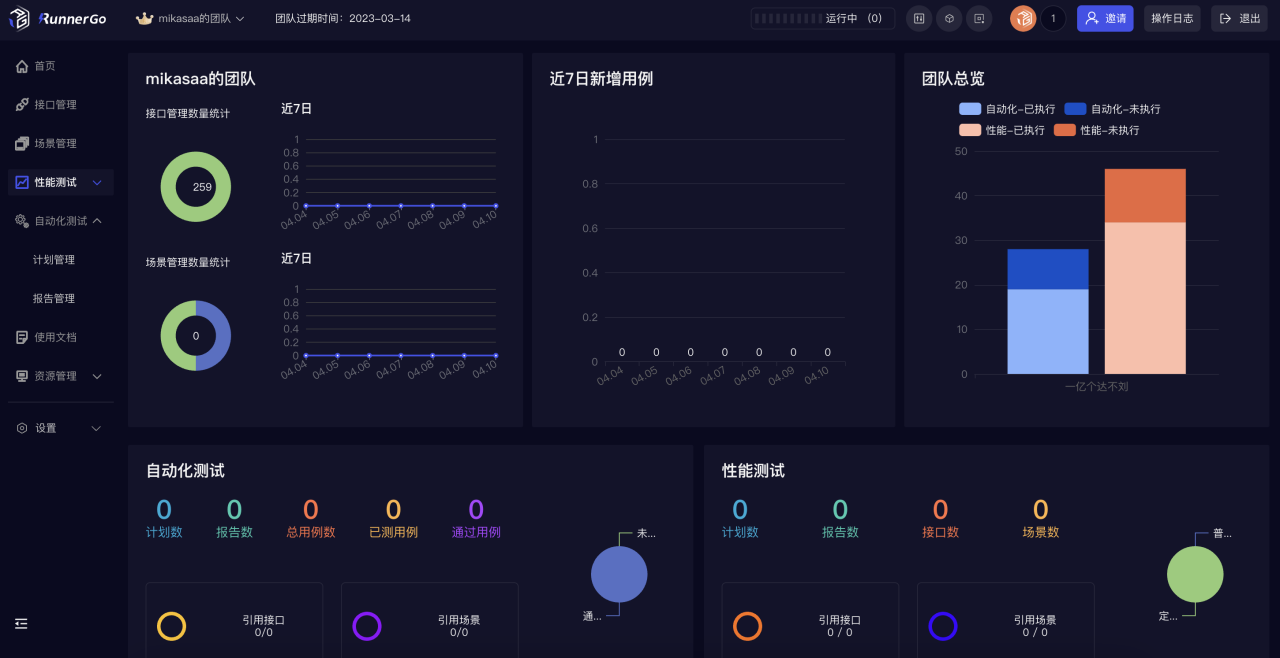Viewport: 1280px width, 658px height.
Task: Expand the 设置 submenu chevron
Action: (x=97, y=428)
